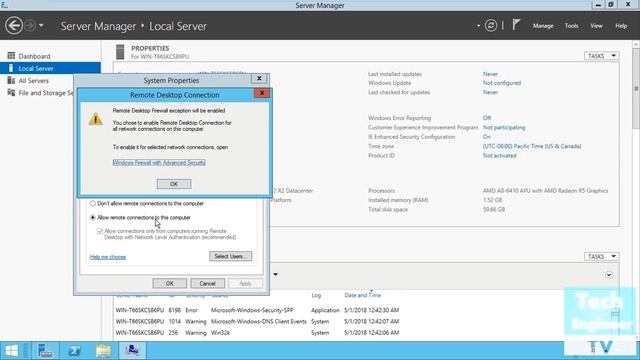Open the Windows Firewall with Advanced Security link
This screenshot has height=360, width=640.
click(x=159, y=162)
